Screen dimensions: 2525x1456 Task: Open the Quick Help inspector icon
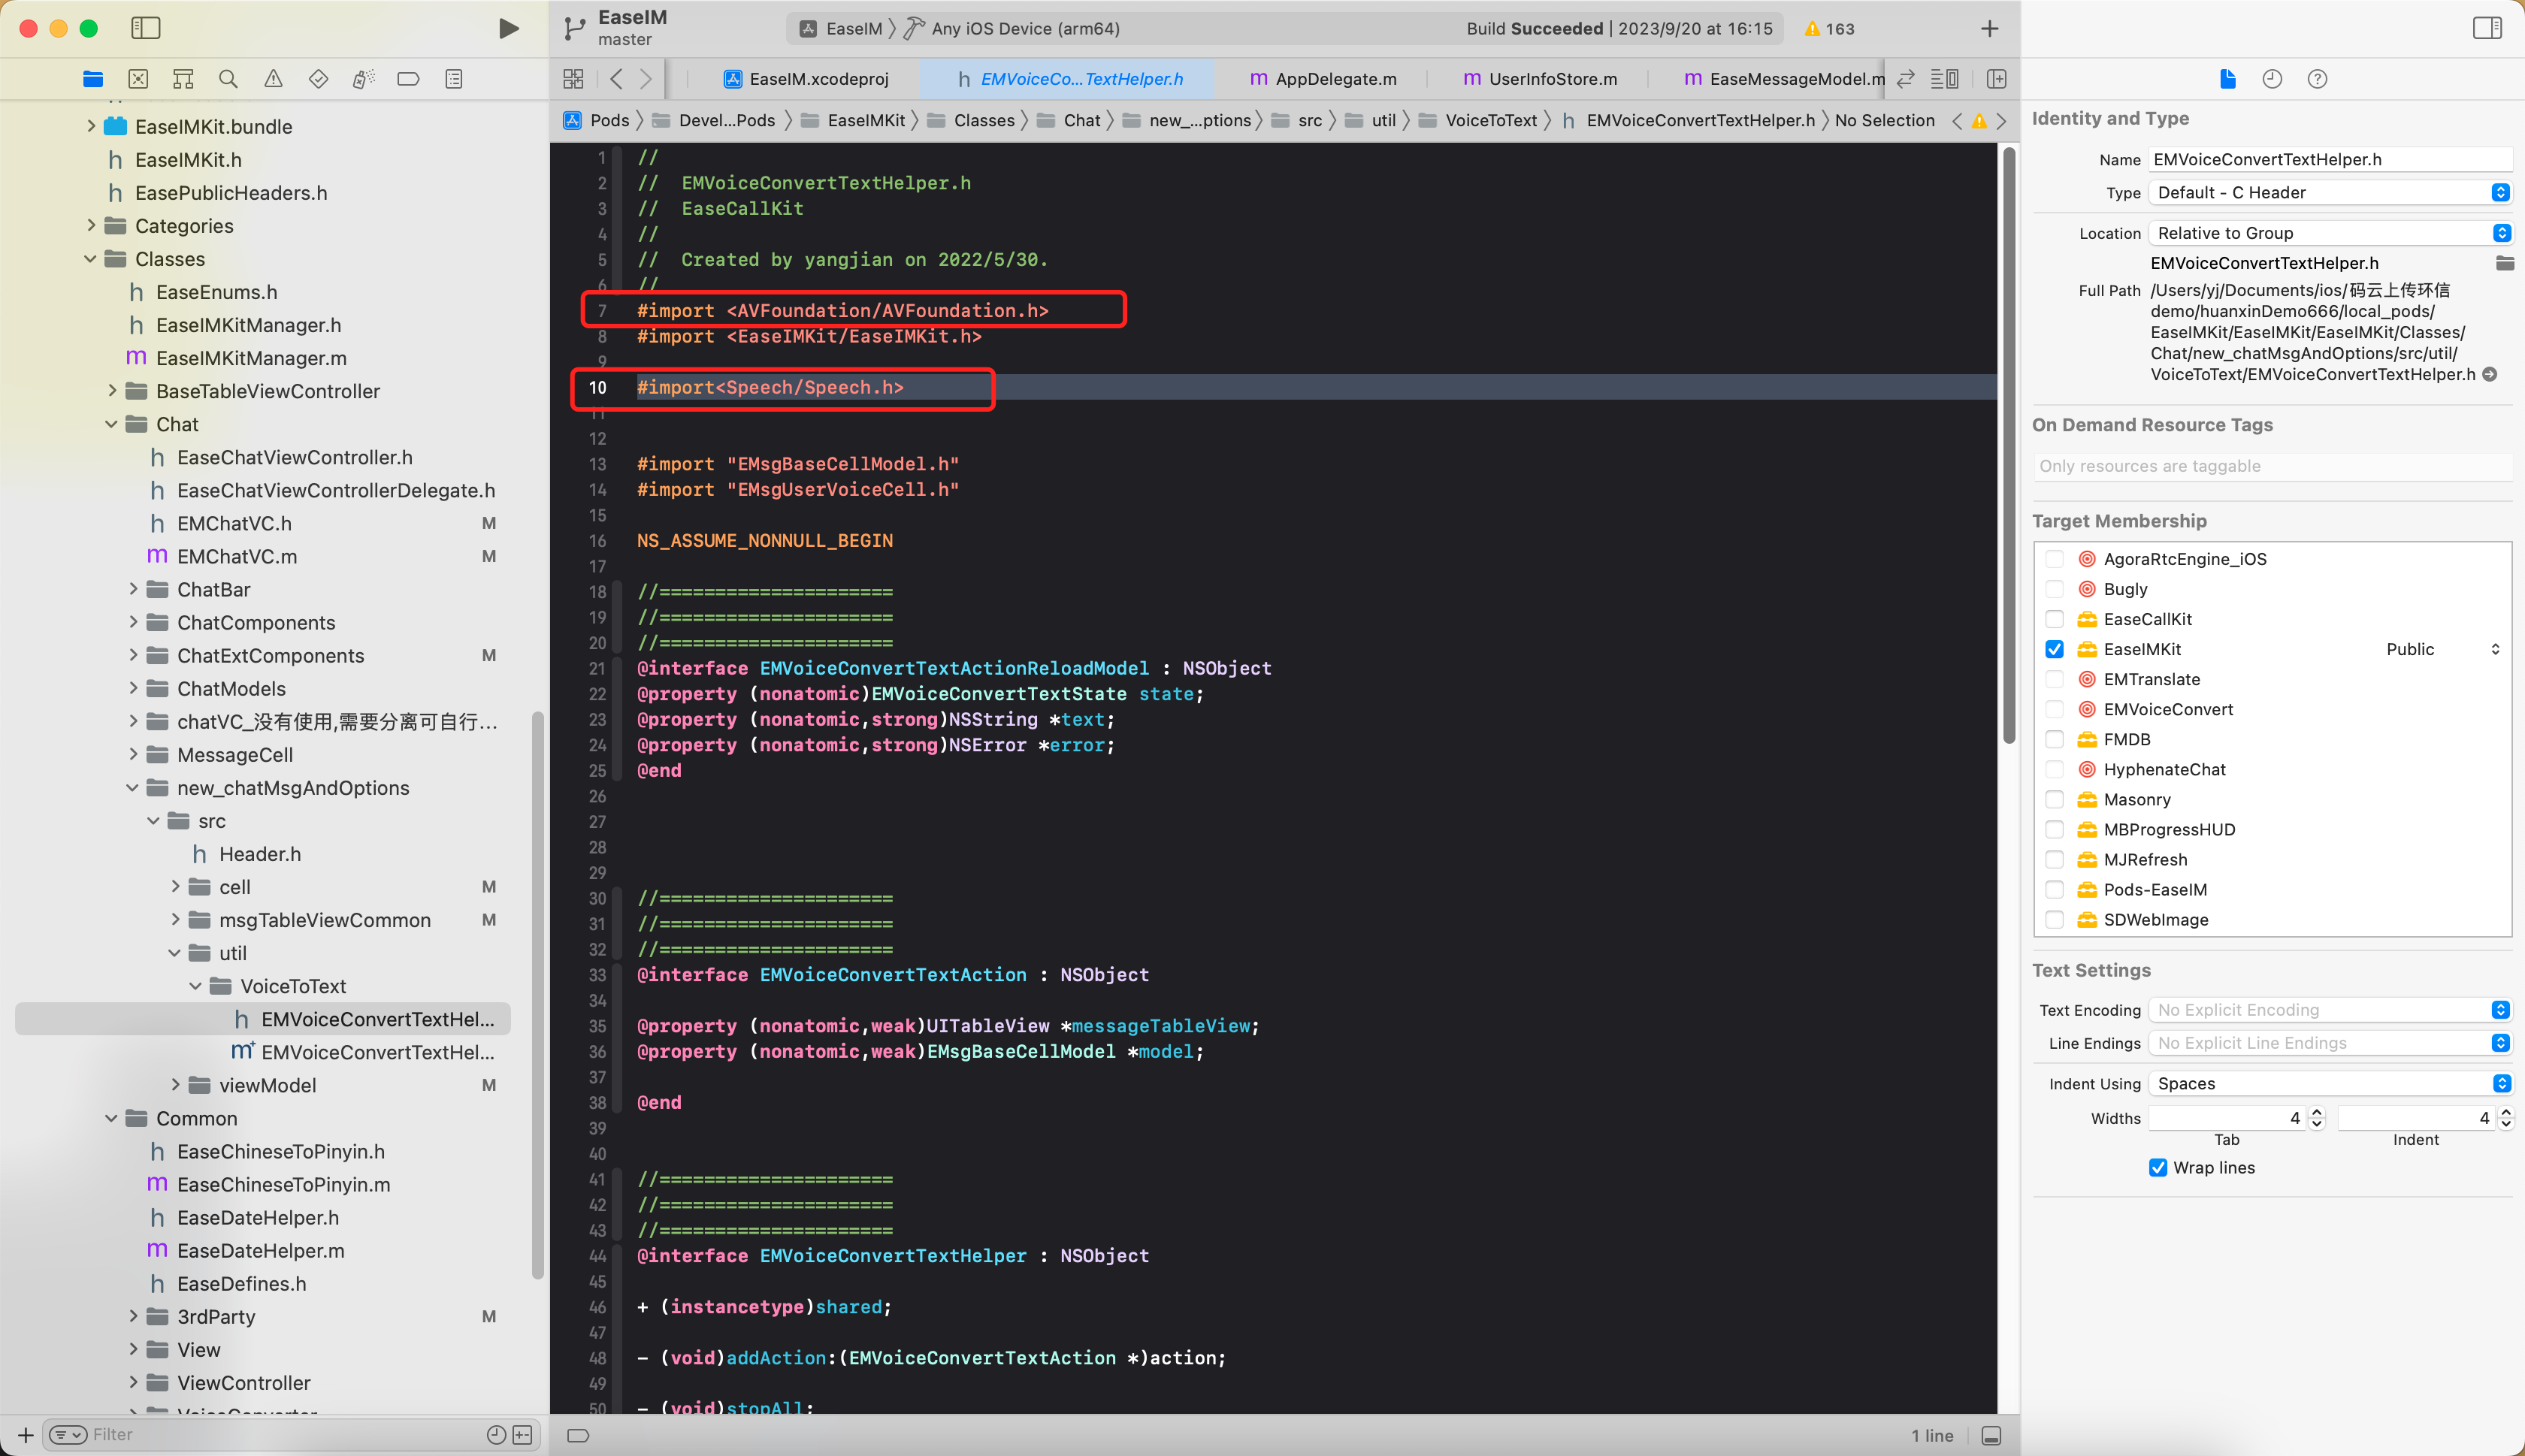tap(2317, 79)
